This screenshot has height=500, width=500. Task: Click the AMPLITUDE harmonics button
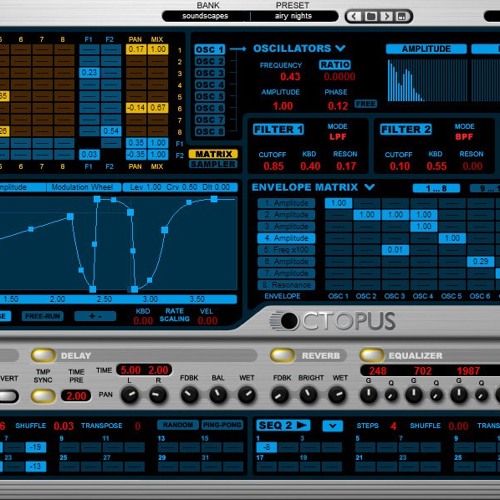click(x=426, y=49)
